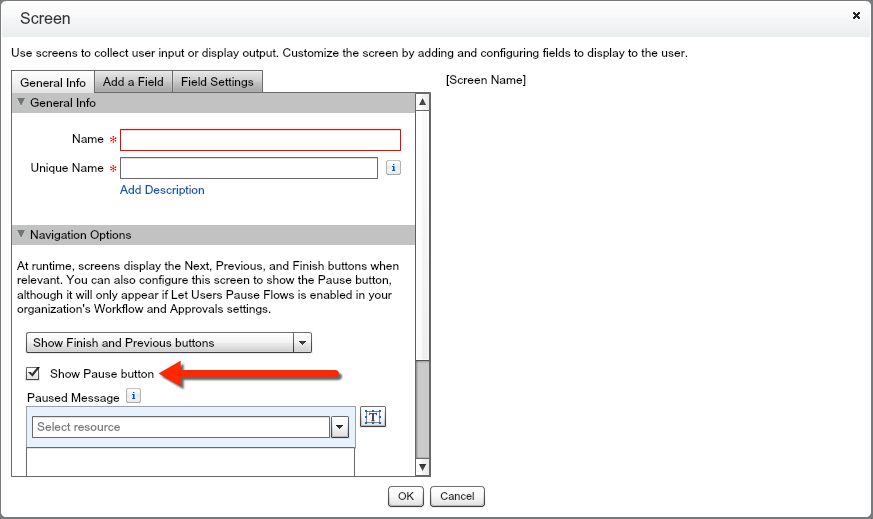Uncheck the Show Pause button checkbox
Screen dimensions: 873x519
(x=33, y=374)
